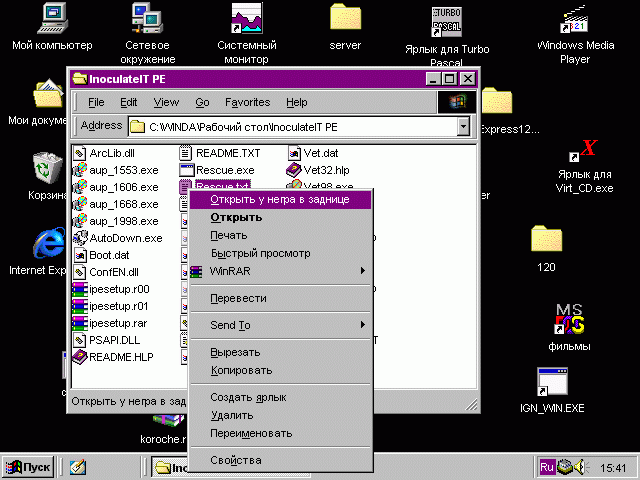The width and height of the screenshot is (640, 480).
Task: Open the Go menu
Action: coord(202,102)
